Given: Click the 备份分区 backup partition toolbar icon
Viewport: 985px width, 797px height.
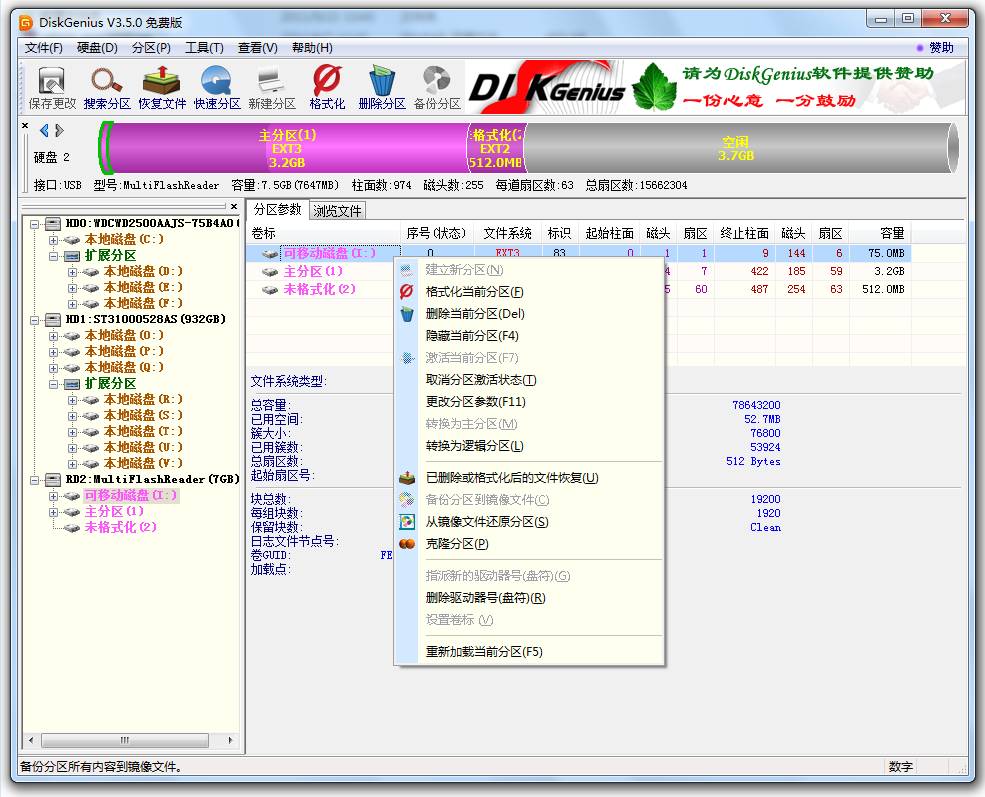Looking at the screenshot, I should 437,87.
